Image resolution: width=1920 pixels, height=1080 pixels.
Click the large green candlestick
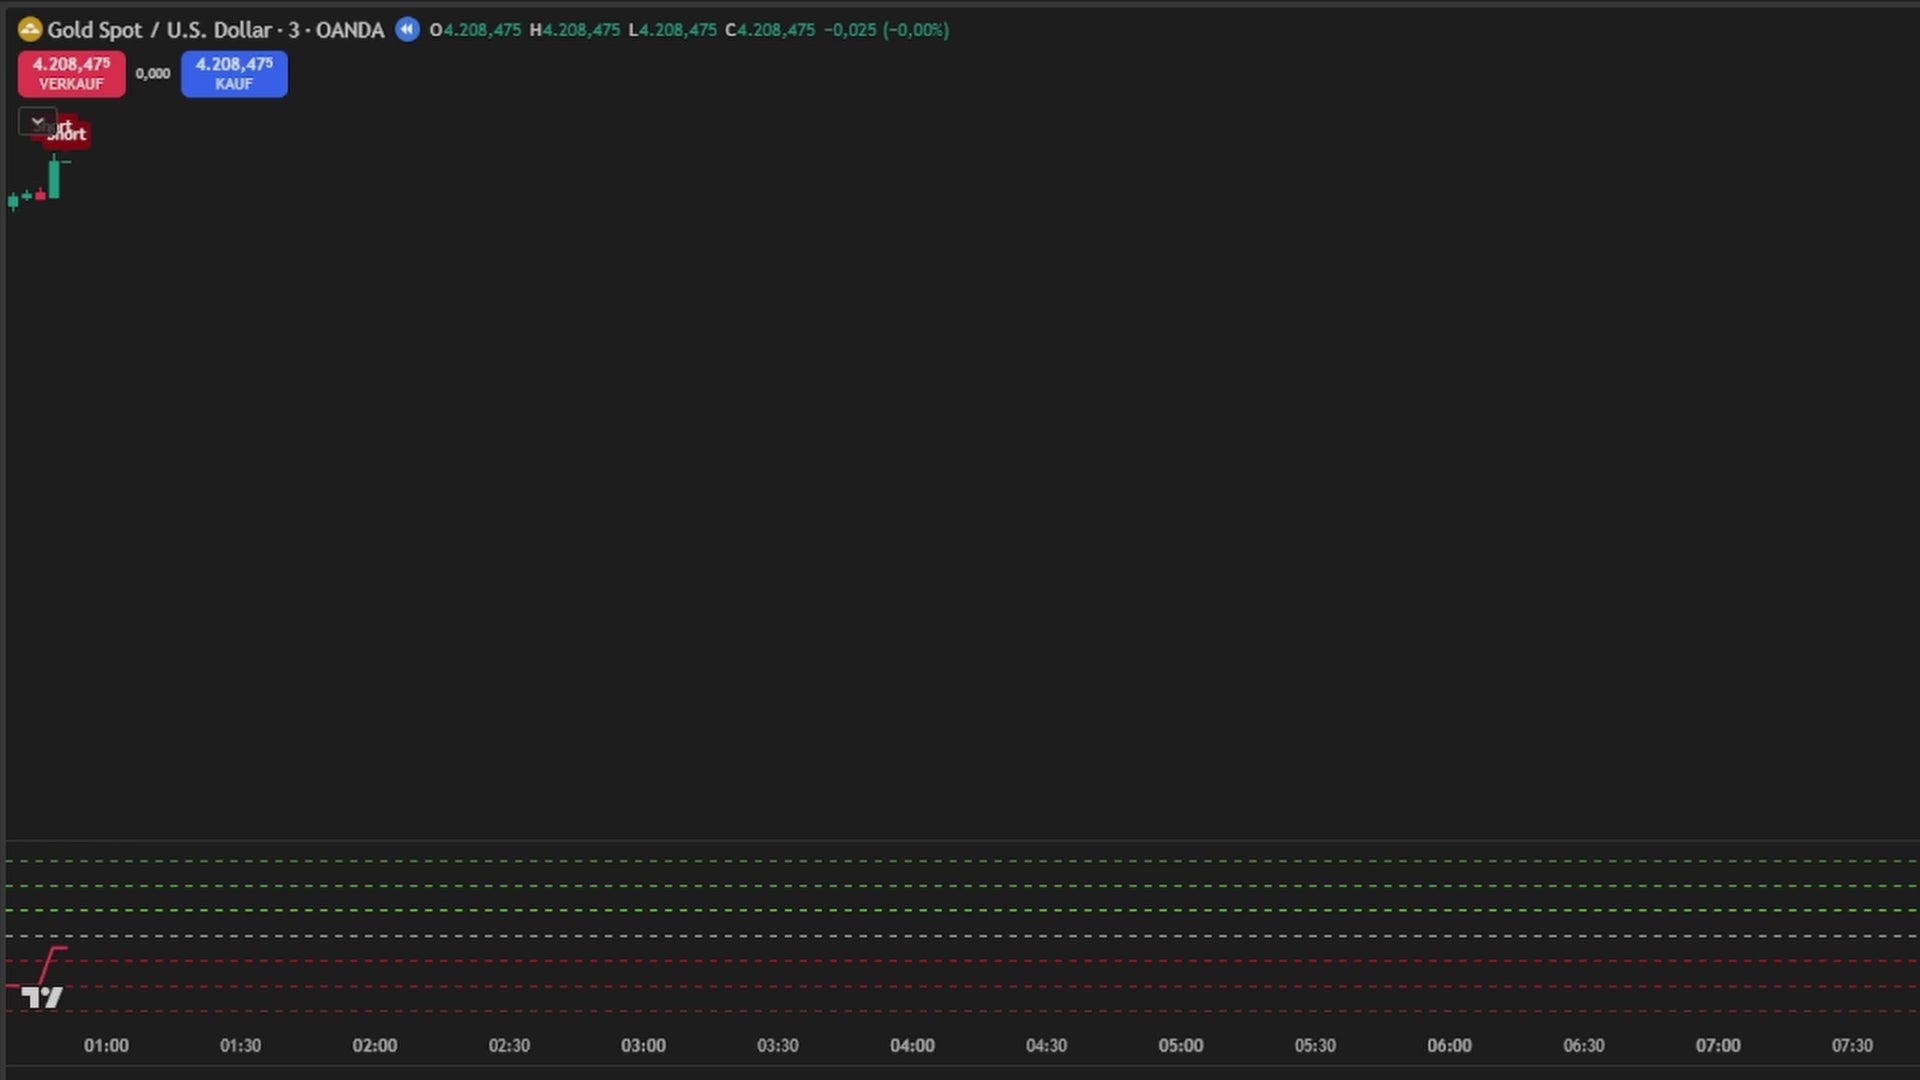(x=54, y=178)
